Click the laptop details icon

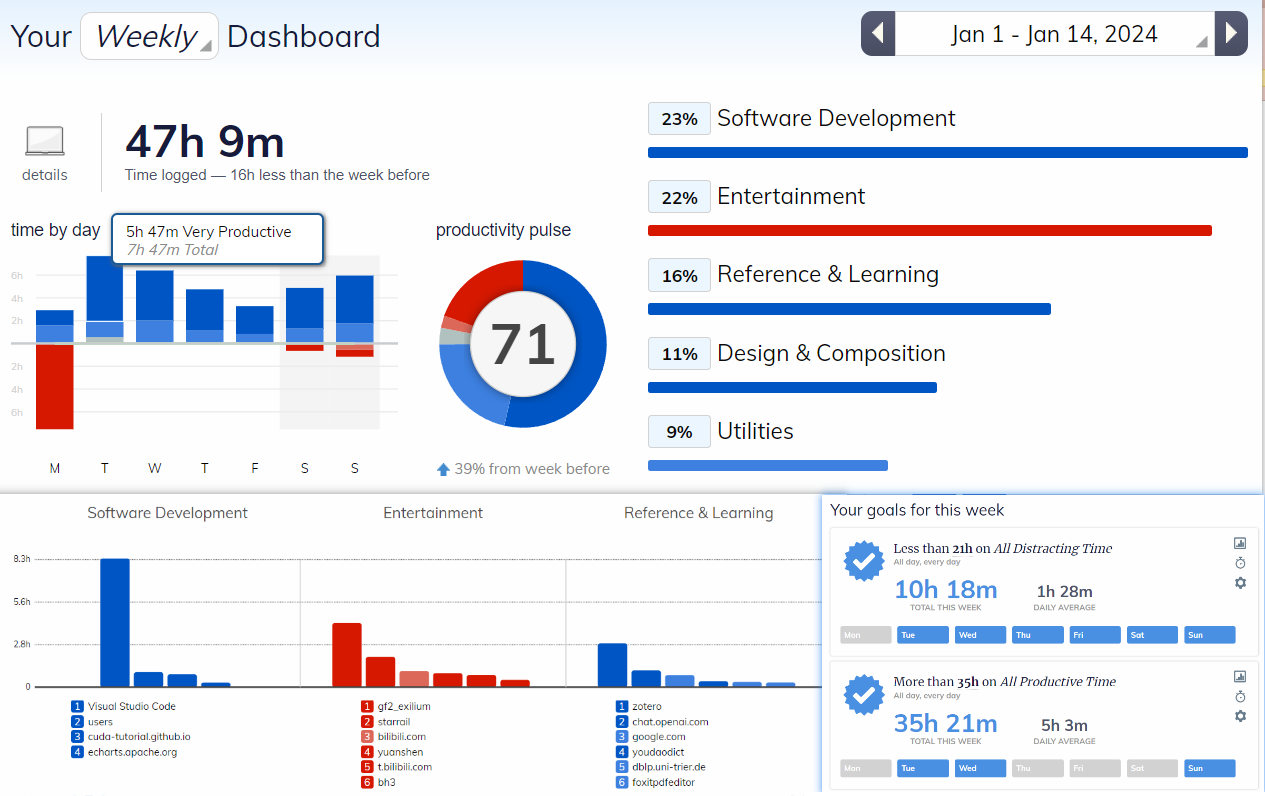coord(45,142)
